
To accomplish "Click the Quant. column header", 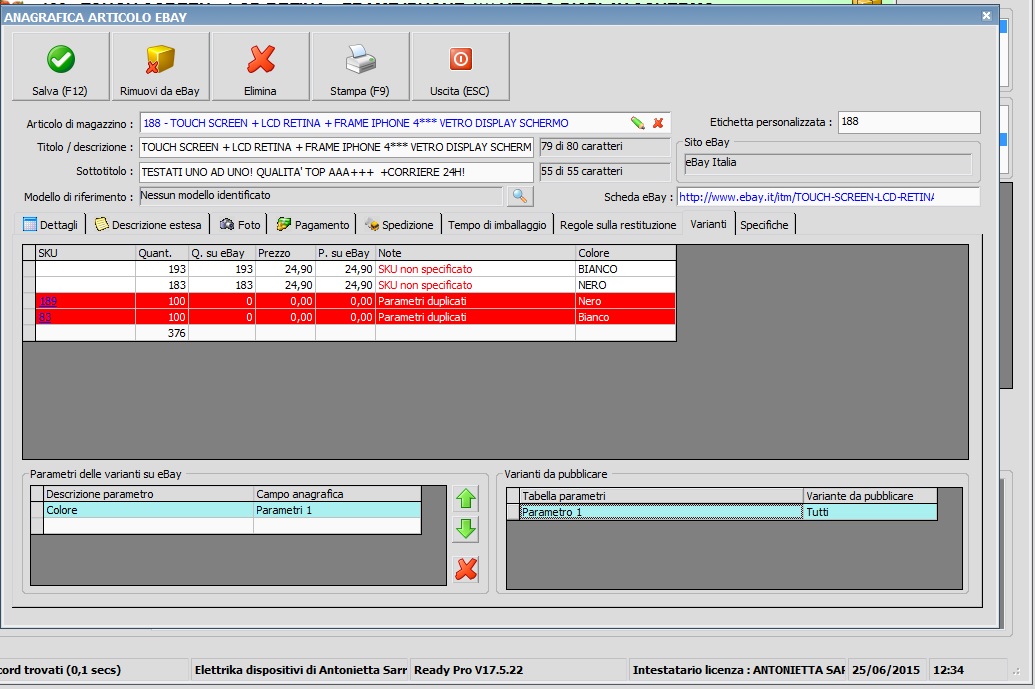I will pos(162,253).
